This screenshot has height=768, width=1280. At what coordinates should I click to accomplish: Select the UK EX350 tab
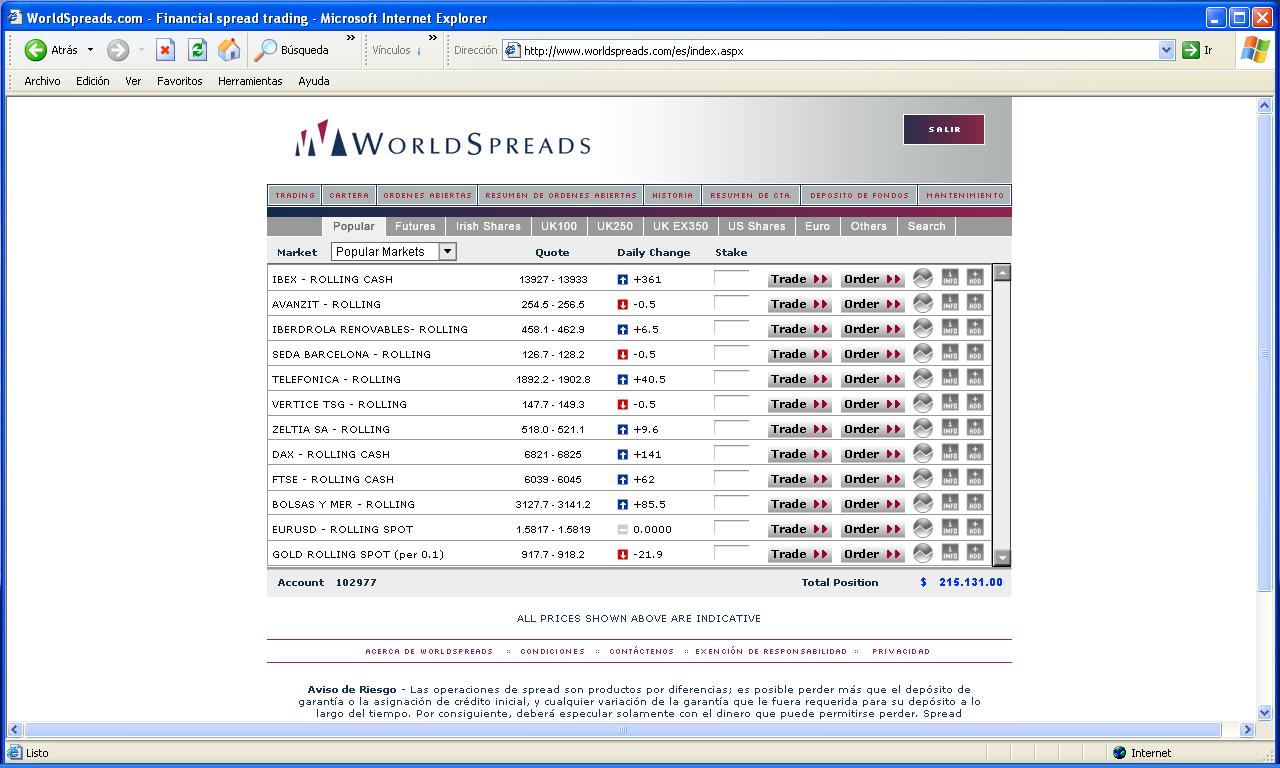680,226
